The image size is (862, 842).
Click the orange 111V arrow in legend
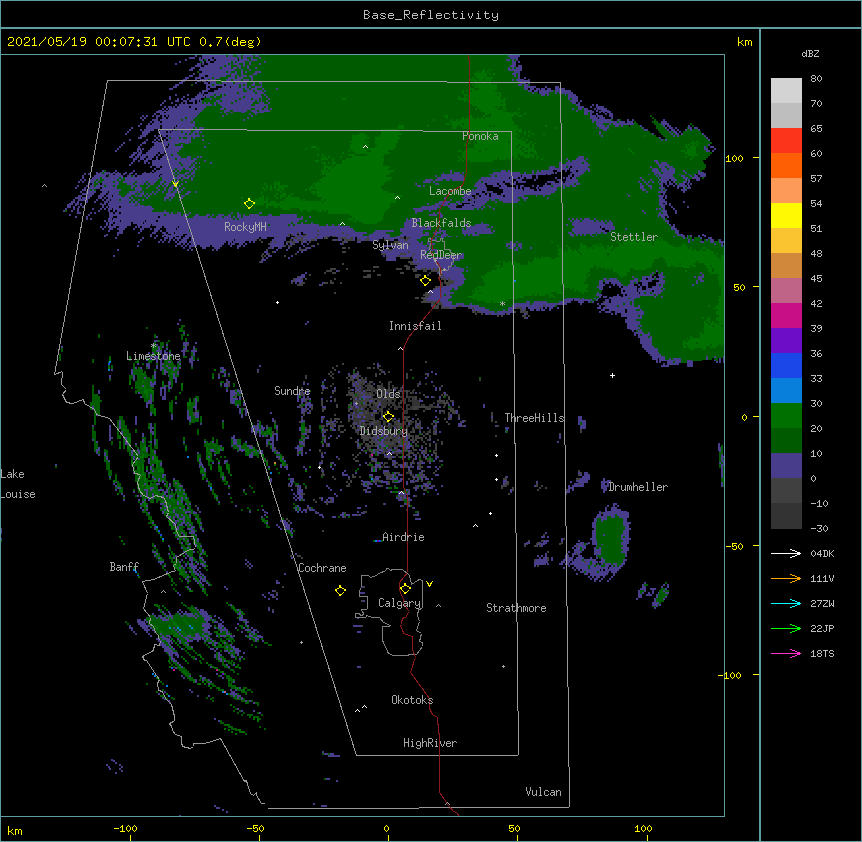pos(786,578)
